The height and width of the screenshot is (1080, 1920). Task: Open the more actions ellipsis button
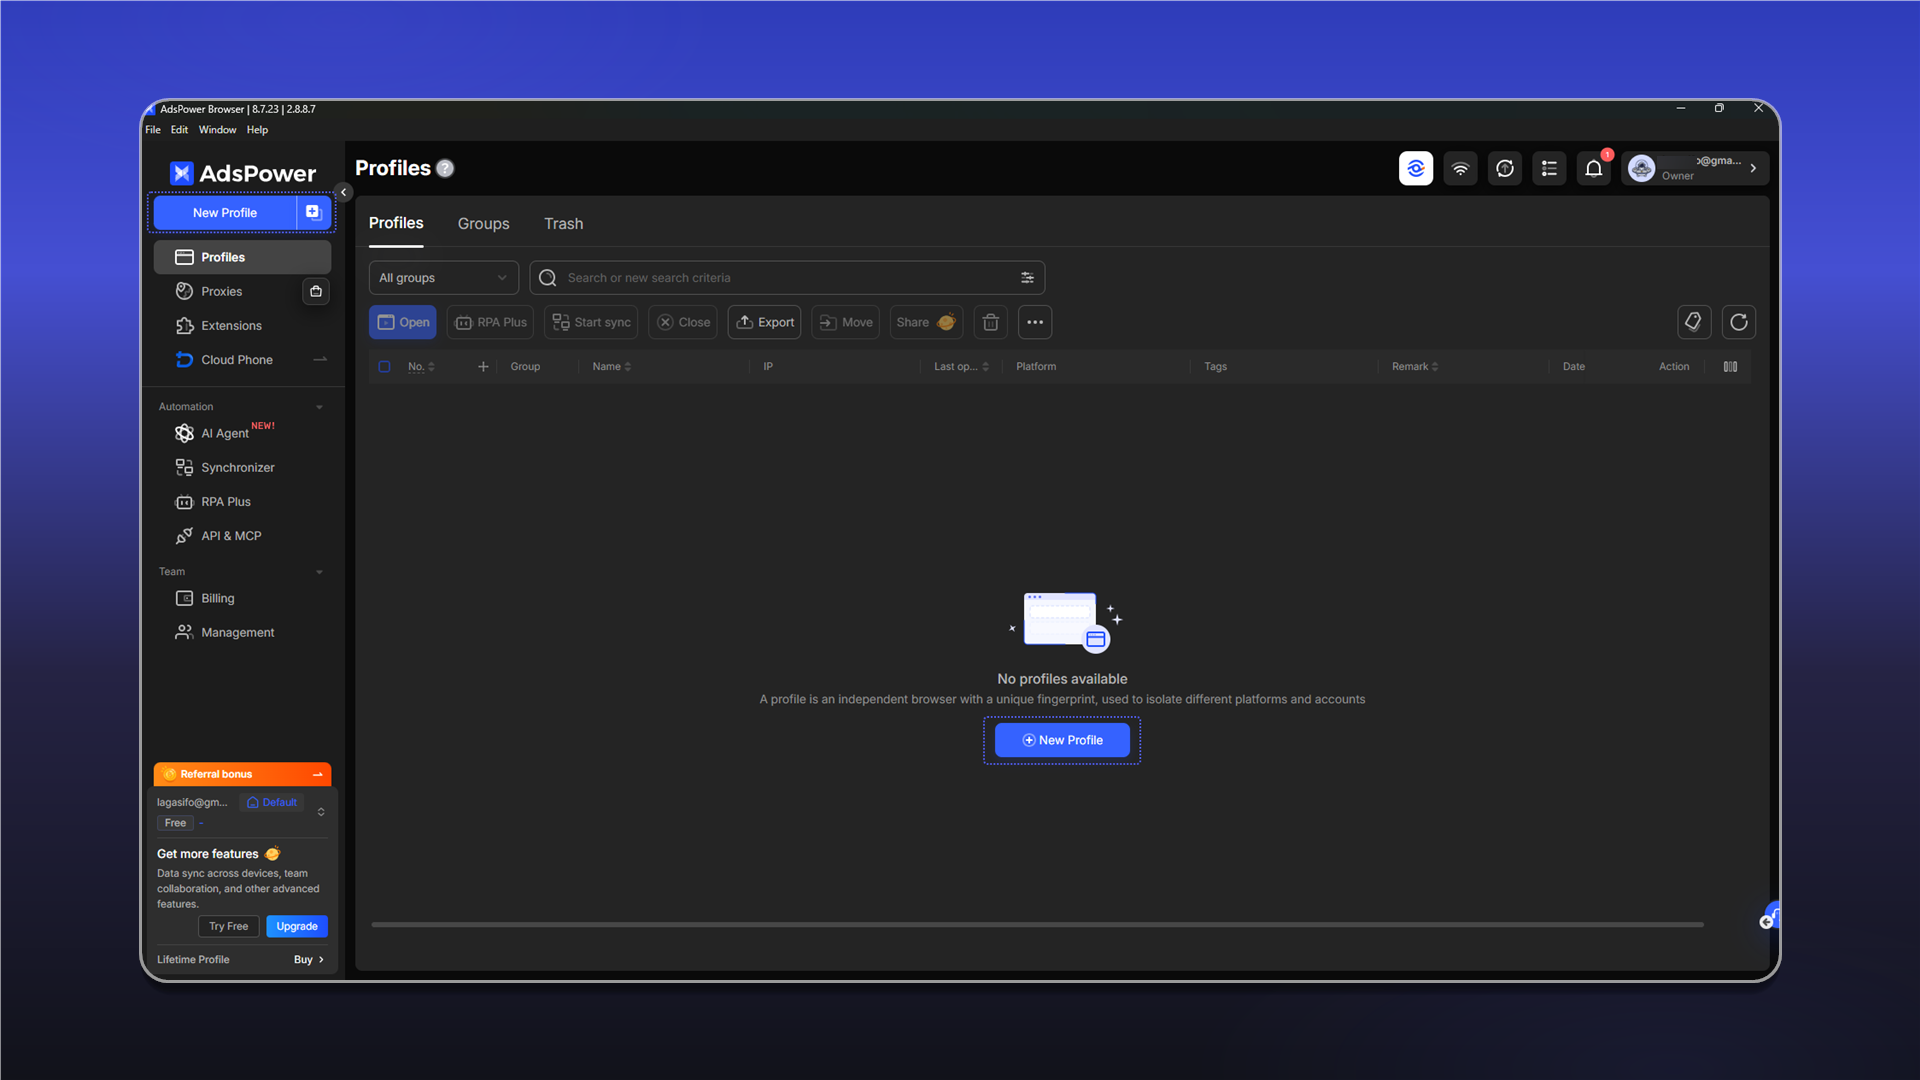point(1035,322)
